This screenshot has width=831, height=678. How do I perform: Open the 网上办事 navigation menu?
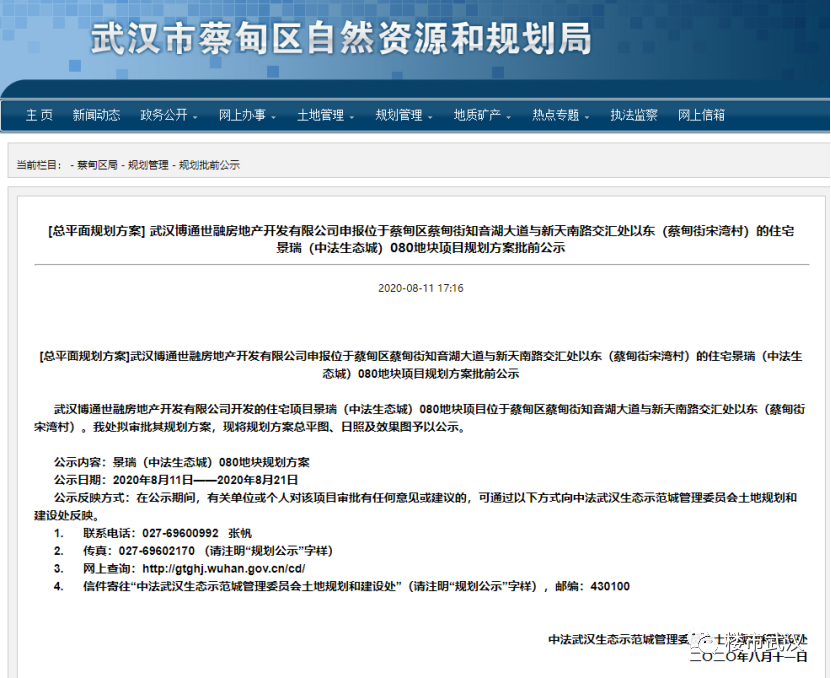(242, 115)
